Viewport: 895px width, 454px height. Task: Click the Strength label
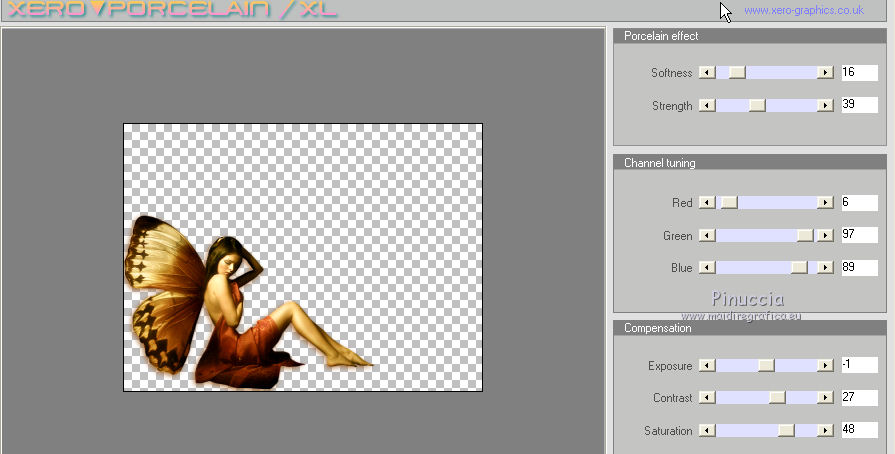click(x=672, y=106)
